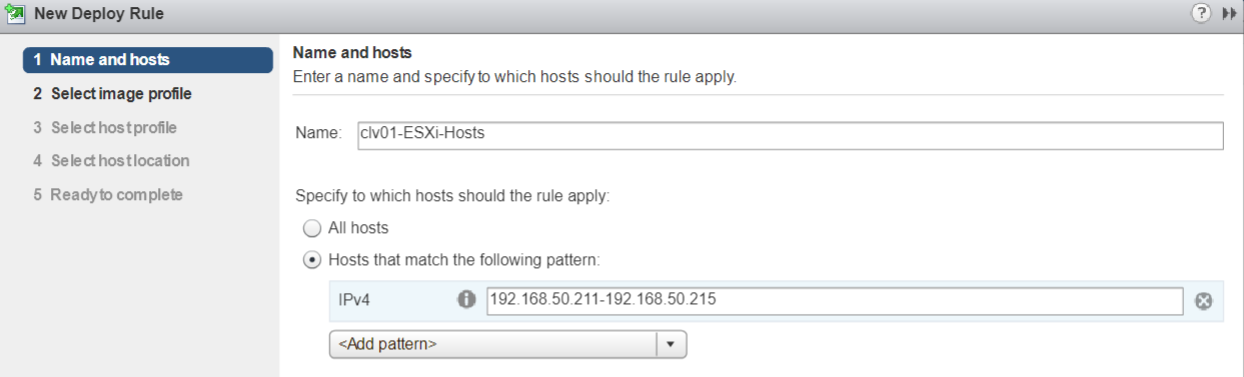Go to step 2 Select image profile
1244x377 pixels.
tap(111, 94)
